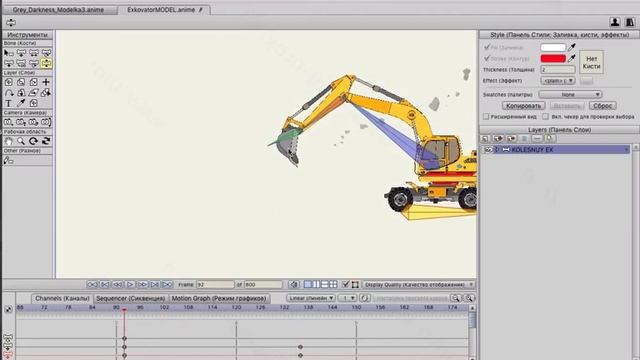
Task: Click the timeline zoom-in magnifier icon
Action: pos(456,298)
